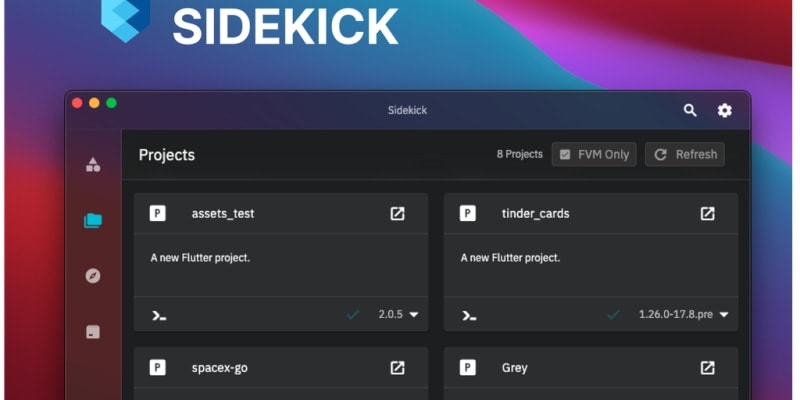Screen dimensions: 800x400
Task: Open the search icon in title bar
Action: [x=690, y=110]
